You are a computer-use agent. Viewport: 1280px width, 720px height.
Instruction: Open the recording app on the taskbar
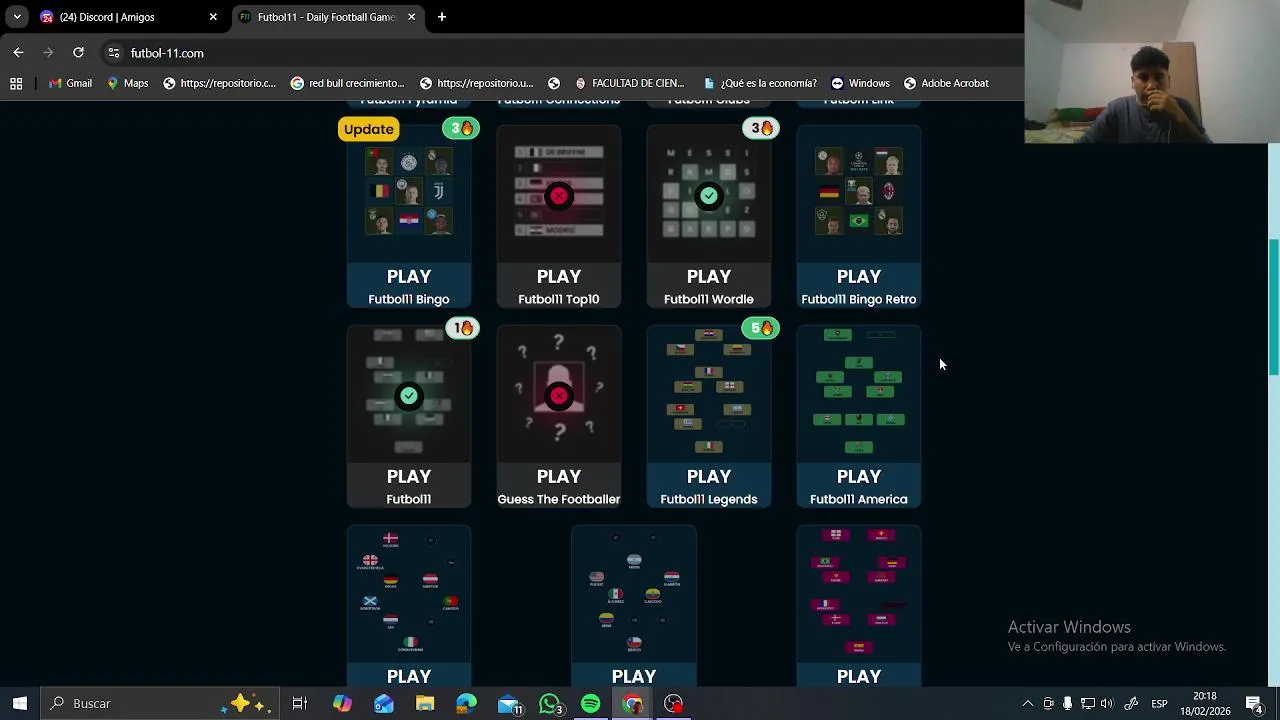click(x=674, y=703)
